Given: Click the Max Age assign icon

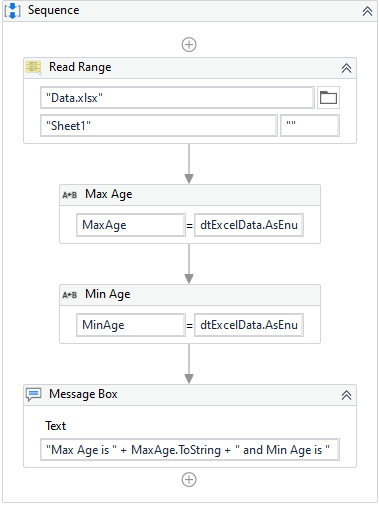Looking at the screenshot, I should pyautogui.click(x=69, y=195).
